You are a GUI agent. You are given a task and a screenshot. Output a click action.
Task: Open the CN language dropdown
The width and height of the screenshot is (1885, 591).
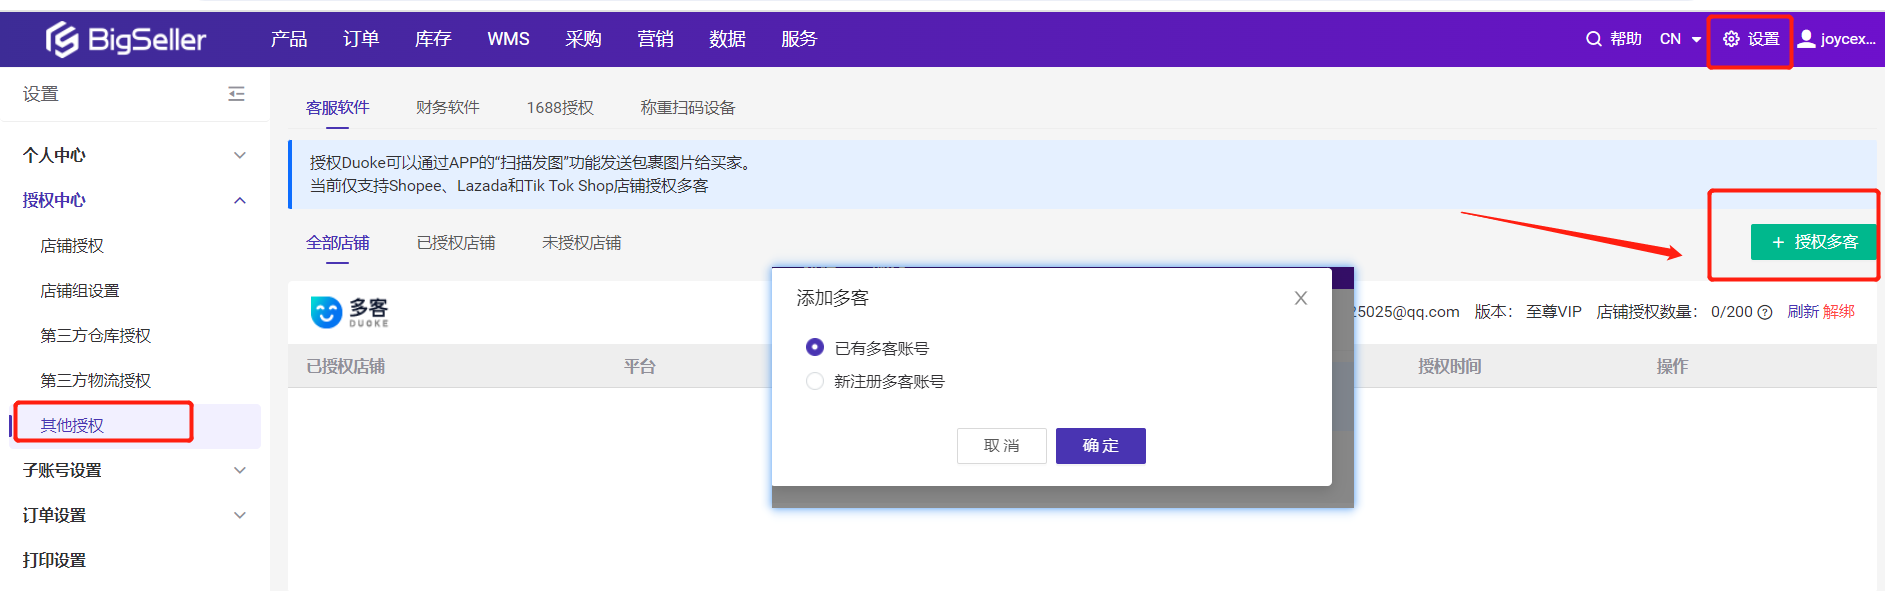point(1680,39)
